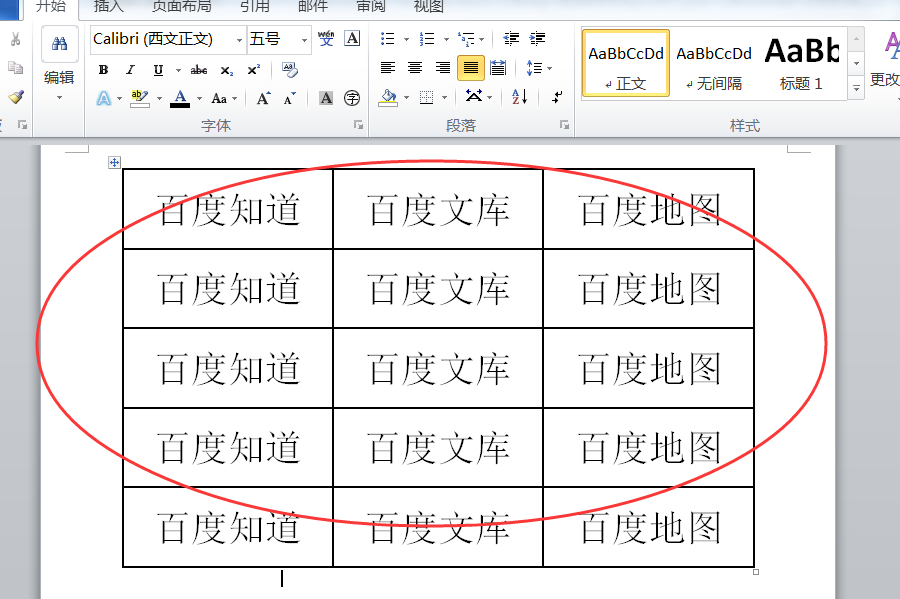Screen dimensions: 900x599
Task: Open the 插入 Insert tab
Action: click(108, 7)
